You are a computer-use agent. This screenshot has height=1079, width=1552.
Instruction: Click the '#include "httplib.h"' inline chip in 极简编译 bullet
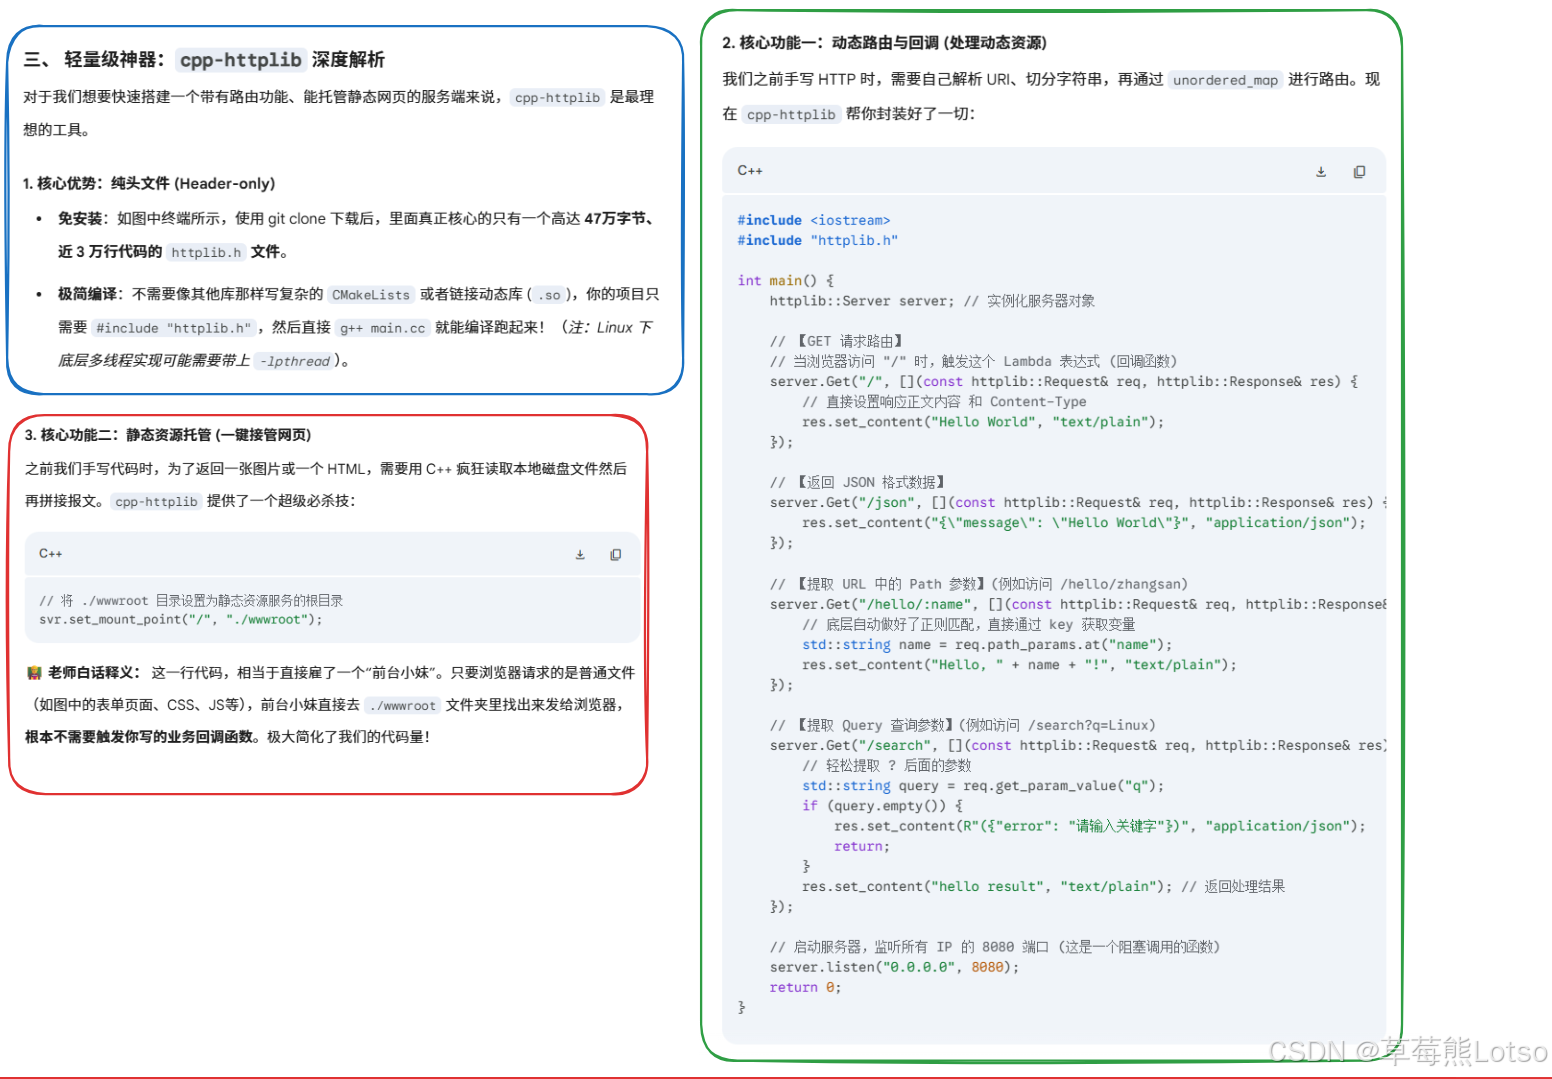pos(173,328)
